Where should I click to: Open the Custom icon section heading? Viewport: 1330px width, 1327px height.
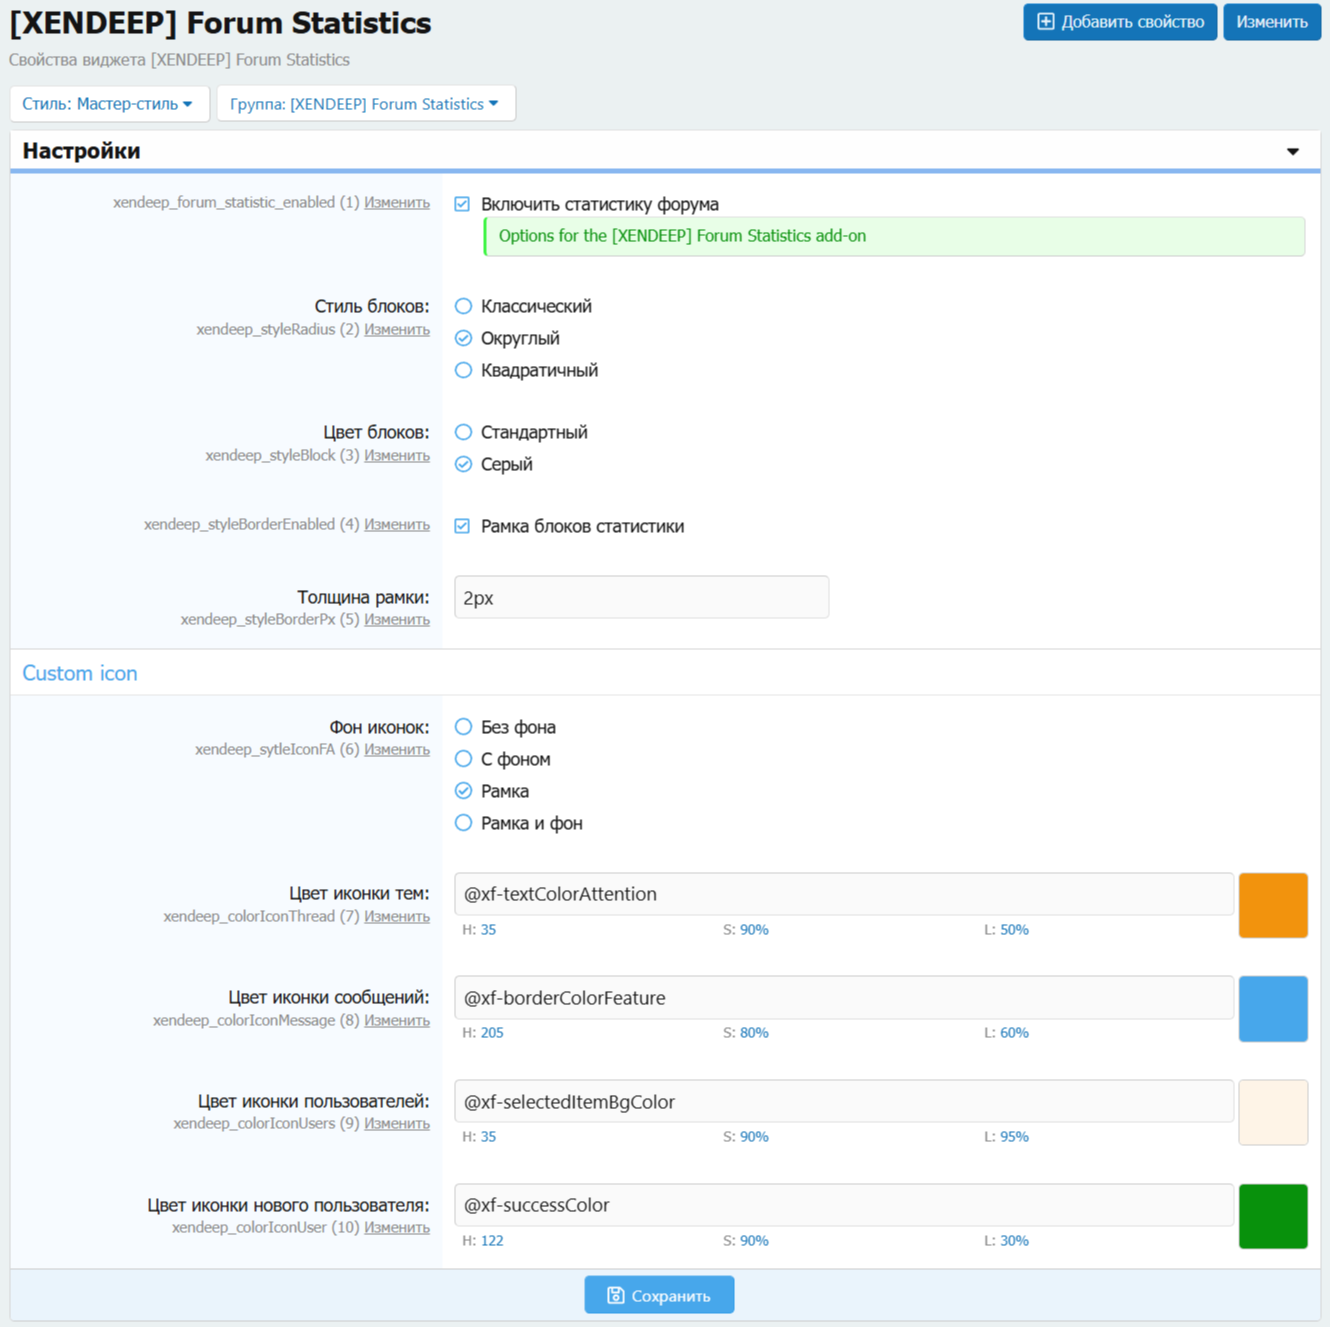click(x=80, y=673)
